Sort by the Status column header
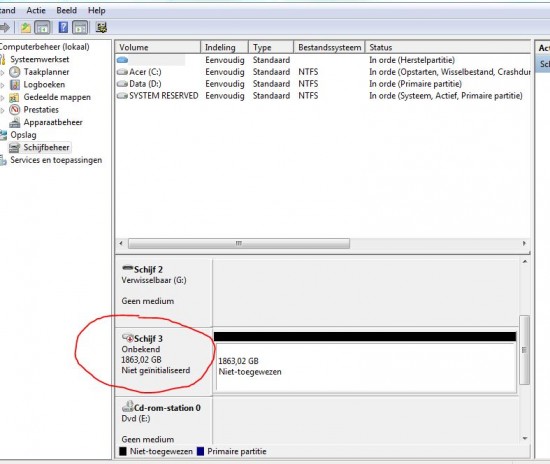 (448, 47)
